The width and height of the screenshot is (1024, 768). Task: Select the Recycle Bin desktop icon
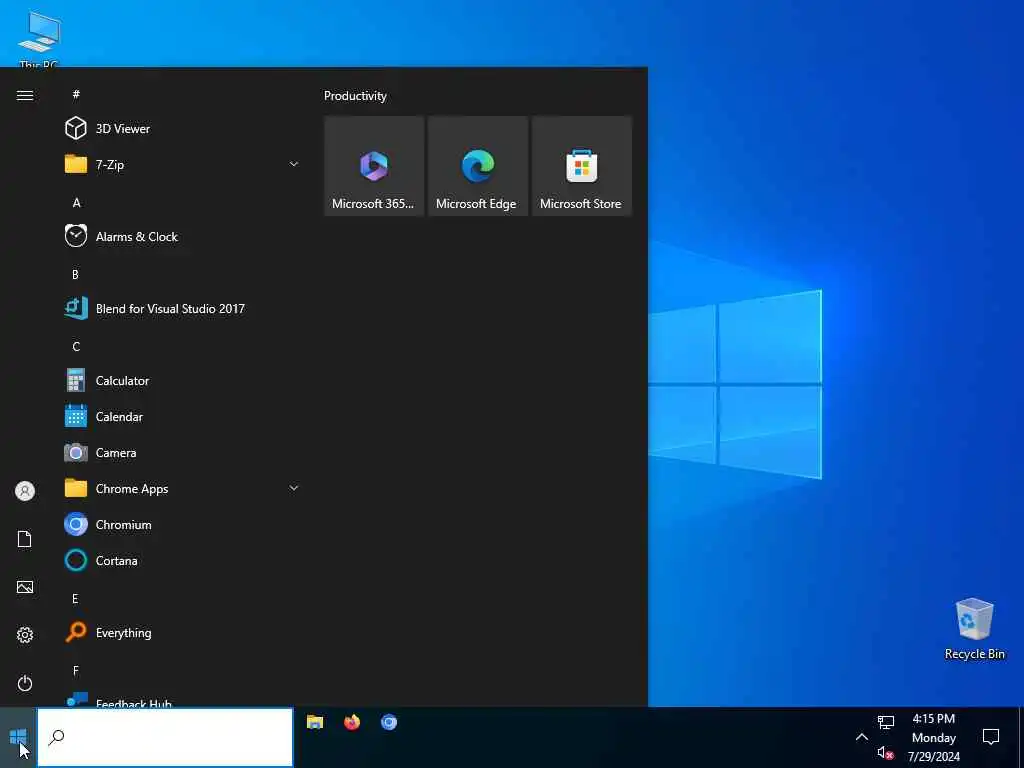[x=974, y=629]
